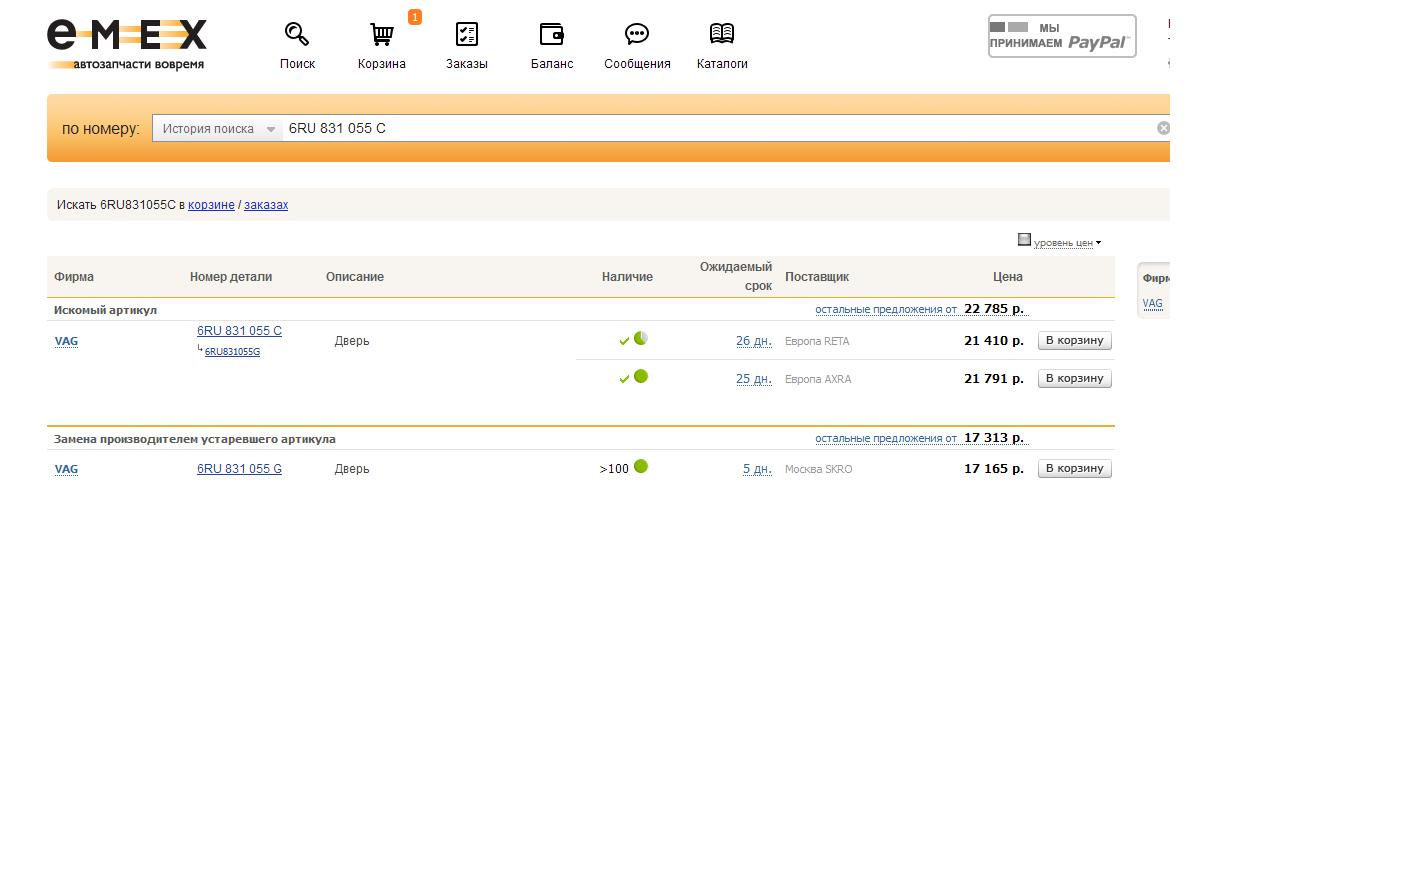Show other offers from 22 785 р.
The image size is (1412, 869).
tap(885, 310)
